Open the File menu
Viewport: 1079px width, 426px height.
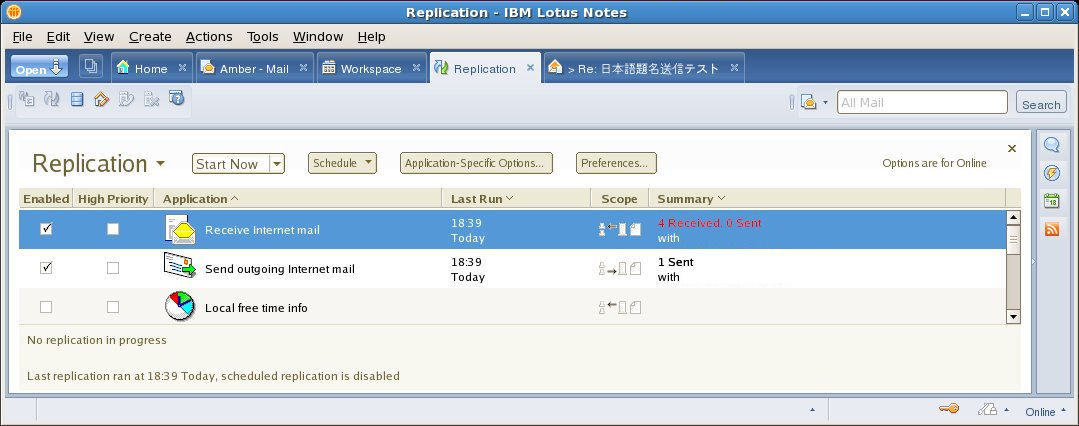point(23,36)
